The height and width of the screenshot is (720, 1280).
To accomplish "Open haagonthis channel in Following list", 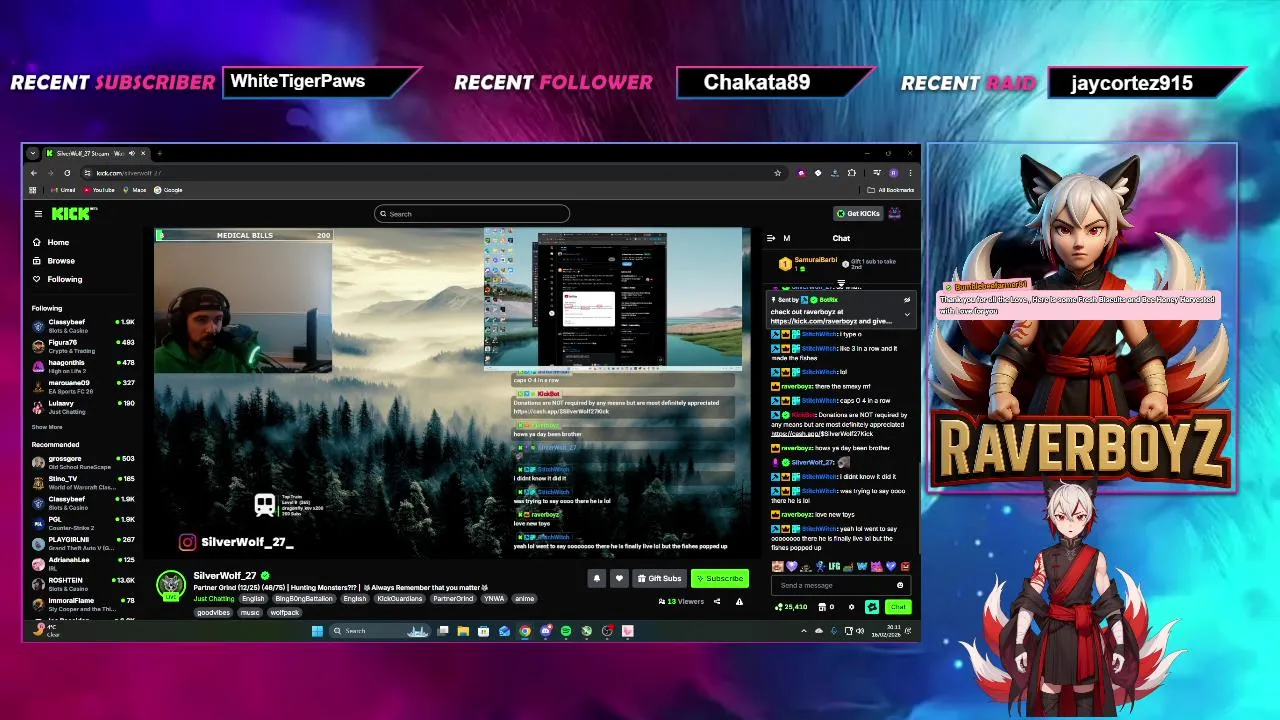I will point(85,366).
